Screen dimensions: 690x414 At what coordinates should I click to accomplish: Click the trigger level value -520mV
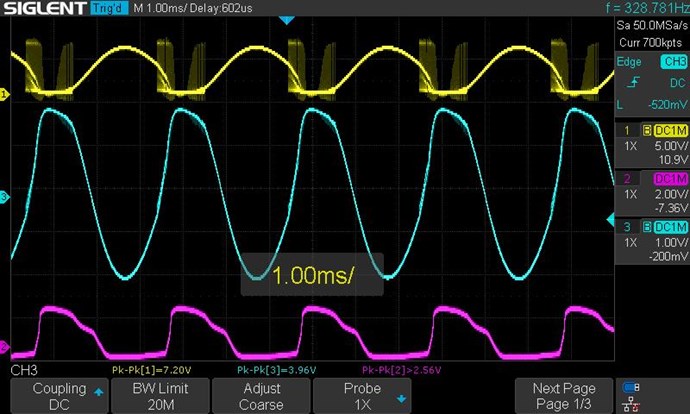[x=667, y=105]
